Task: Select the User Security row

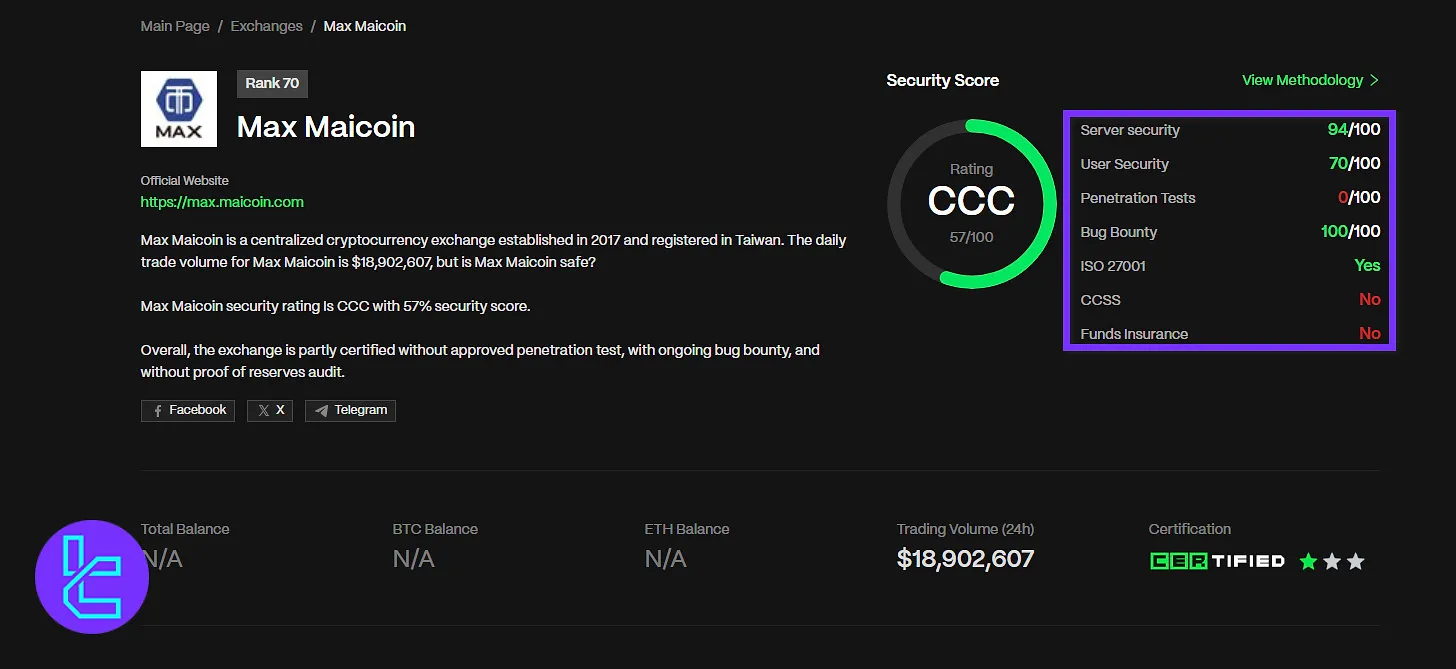Action: click(x=1230, y=164)
